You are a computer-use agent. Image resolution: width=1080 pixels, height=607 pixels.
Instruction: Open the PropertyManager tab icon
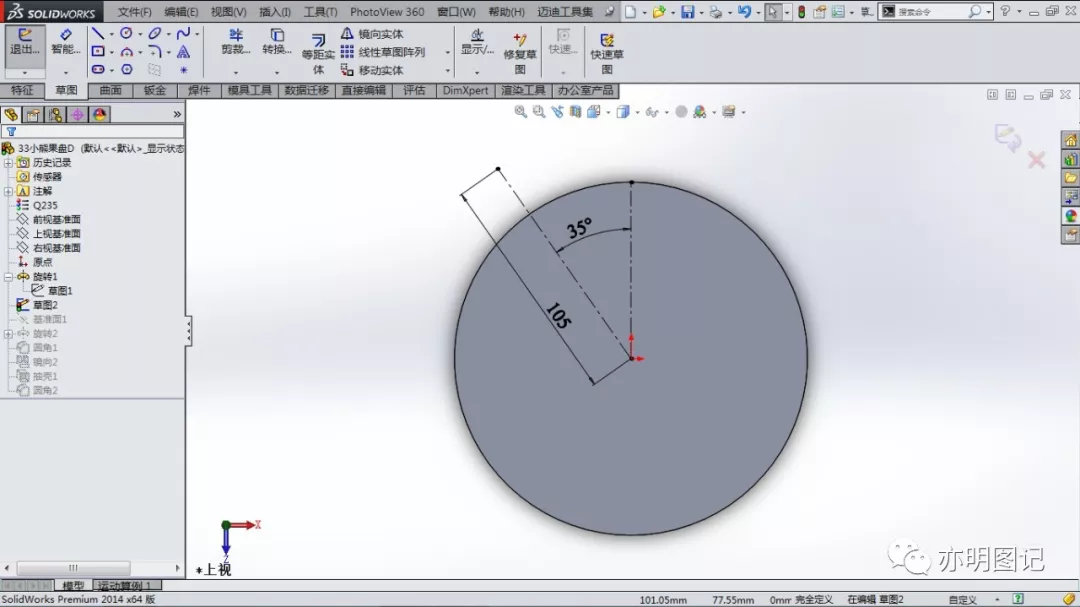(33, 114)
